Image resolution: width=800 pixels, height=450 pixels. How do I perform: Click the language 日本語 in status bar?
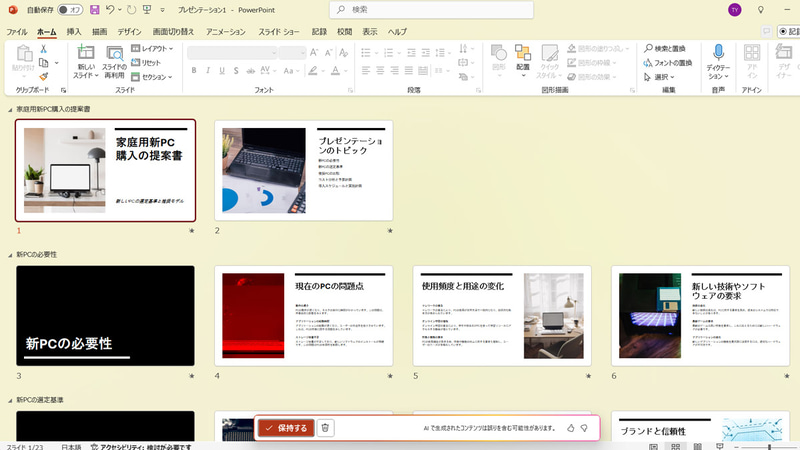pyautogui.click(x=71, y=447)
